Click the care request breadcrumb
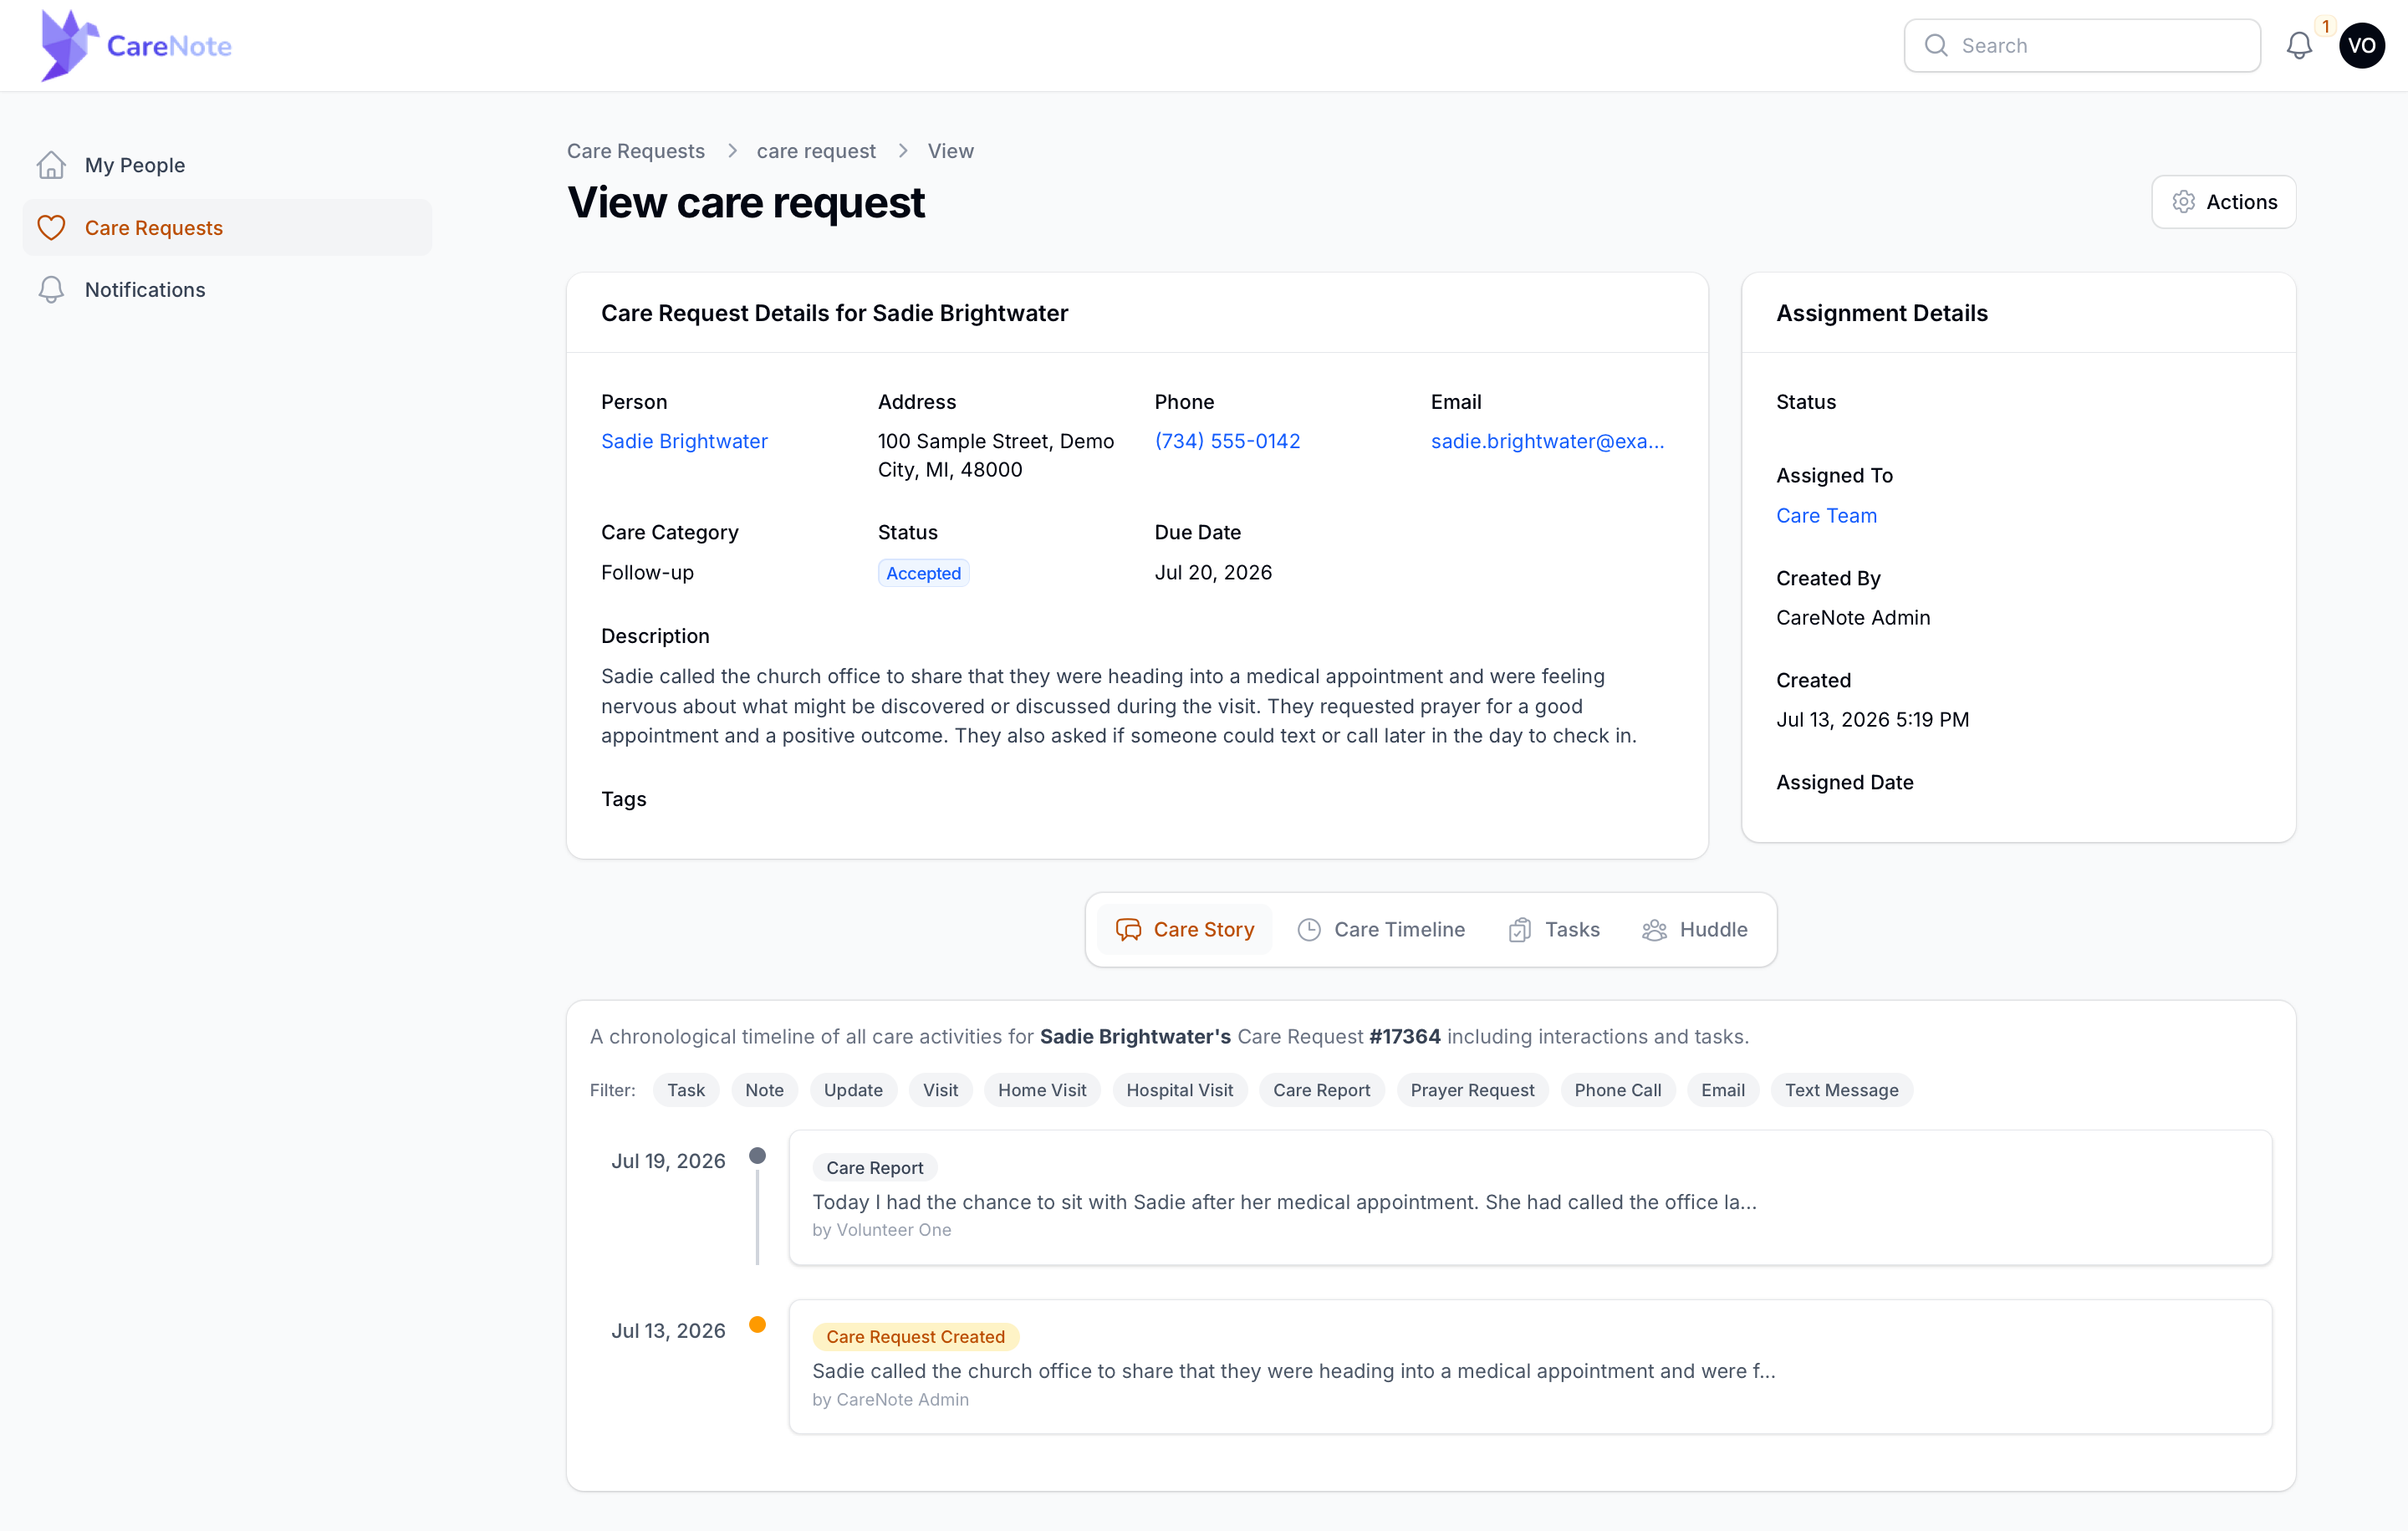 [816, 150]
